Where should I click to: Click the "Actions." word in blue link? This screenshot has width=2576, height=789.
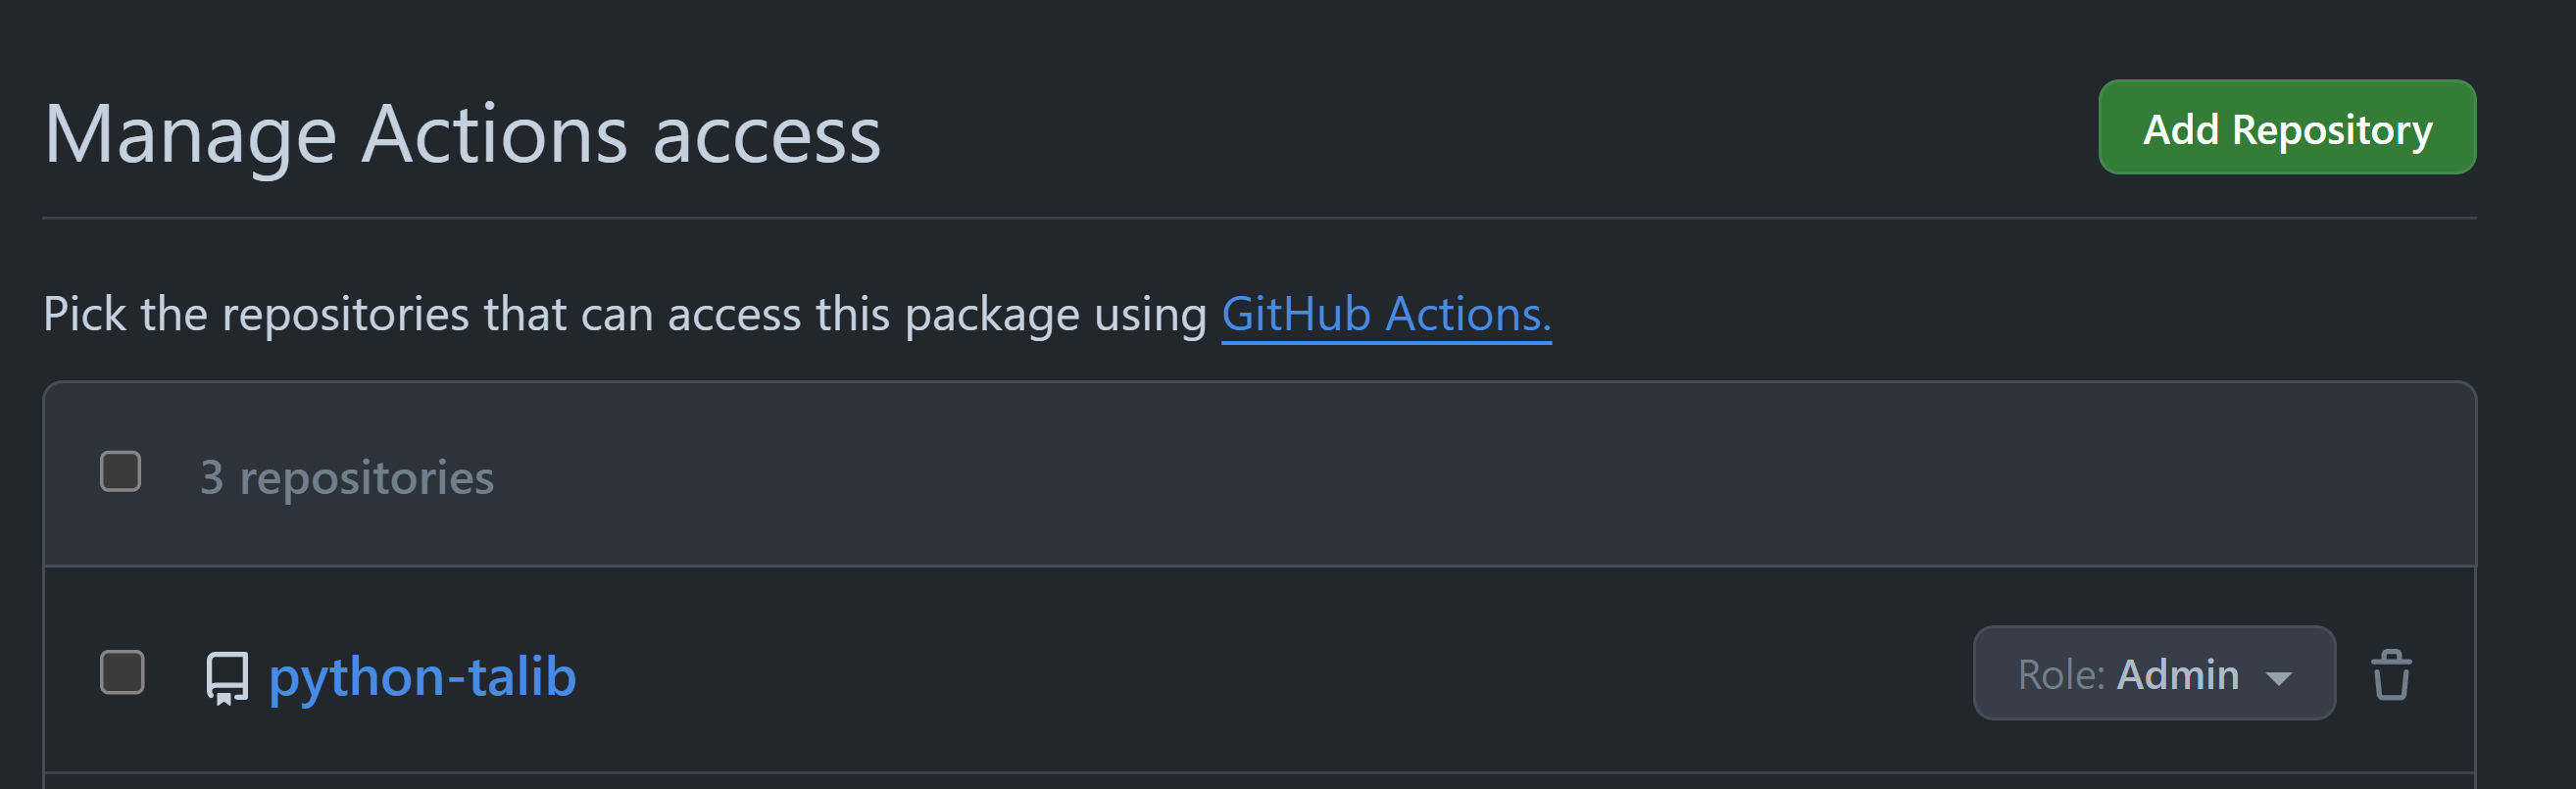click(1468, 315)
